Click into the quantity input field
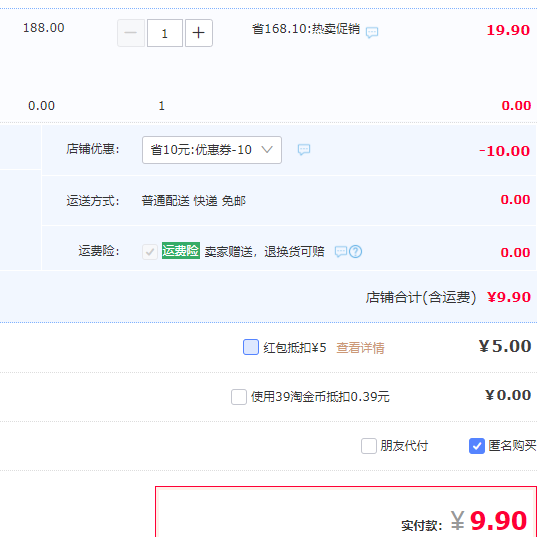Screen dimensions: 537x537 (x=165, y=33)
